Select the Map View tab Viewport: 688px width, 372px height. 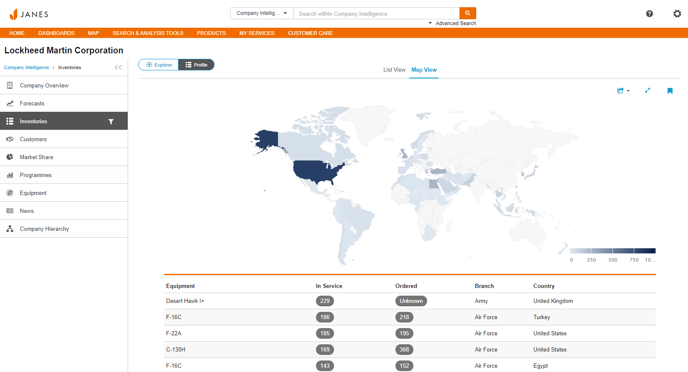click(424, 70)
